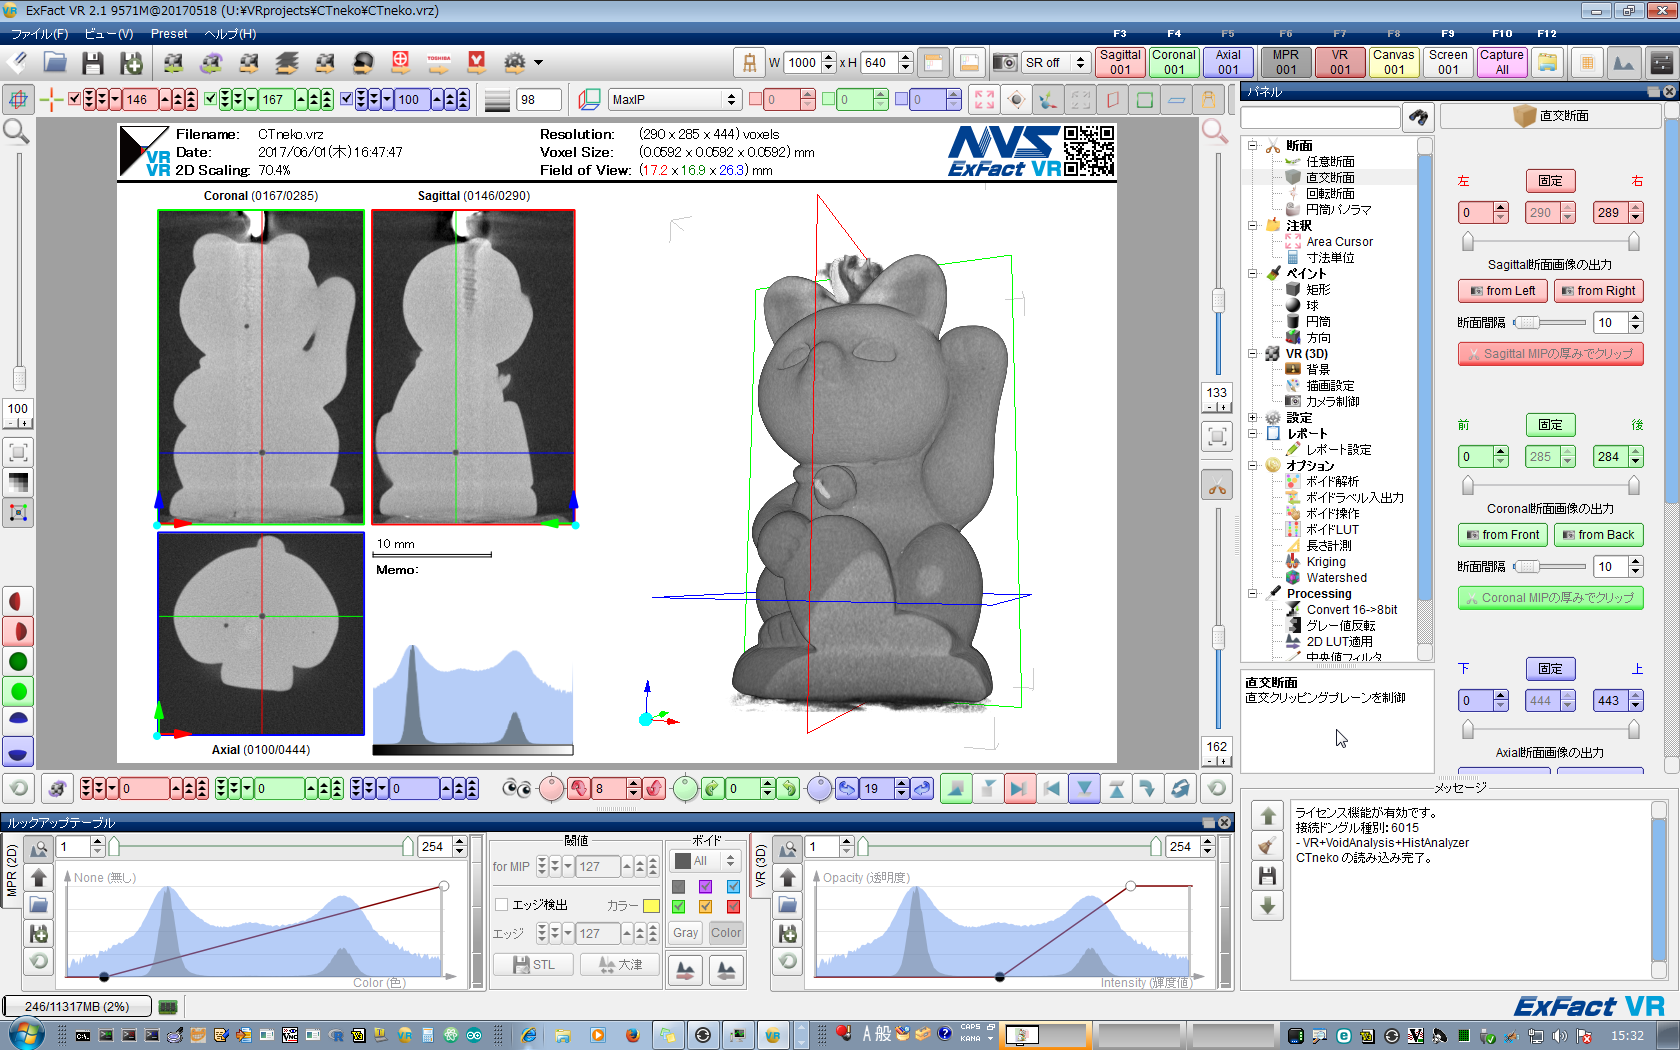
Task: Click the 3D axes orientation icon
Action: [1047, 99]
